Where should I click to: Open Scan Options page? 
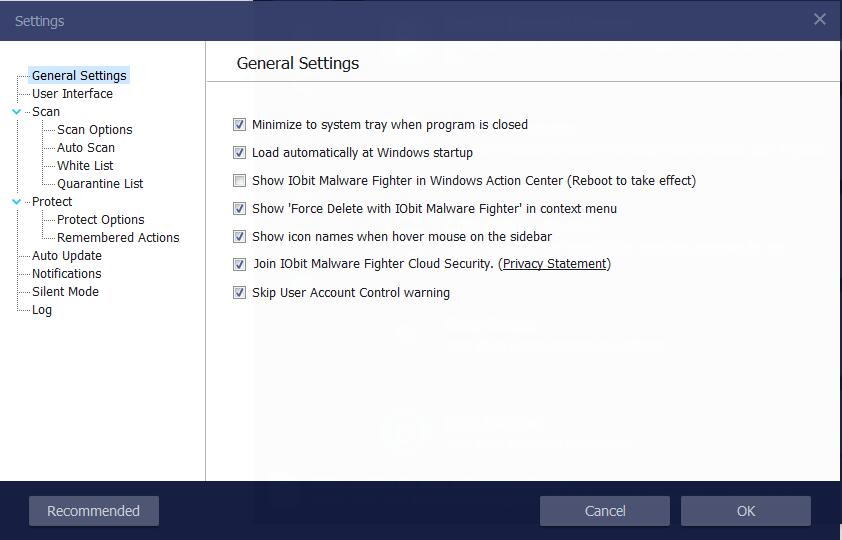pyautogui.click(x=95, y=130)
